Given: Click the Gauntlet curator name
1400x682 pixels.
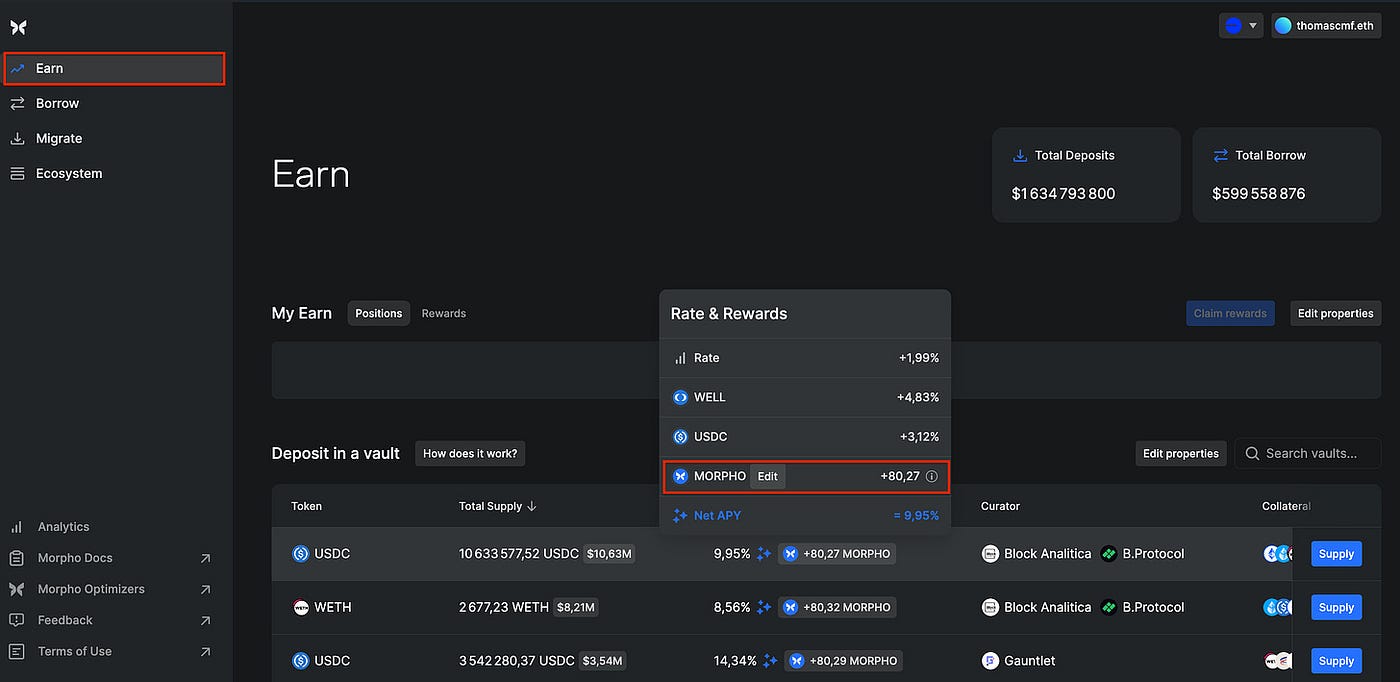Looking at the screenshot, I should (1030, 661).
